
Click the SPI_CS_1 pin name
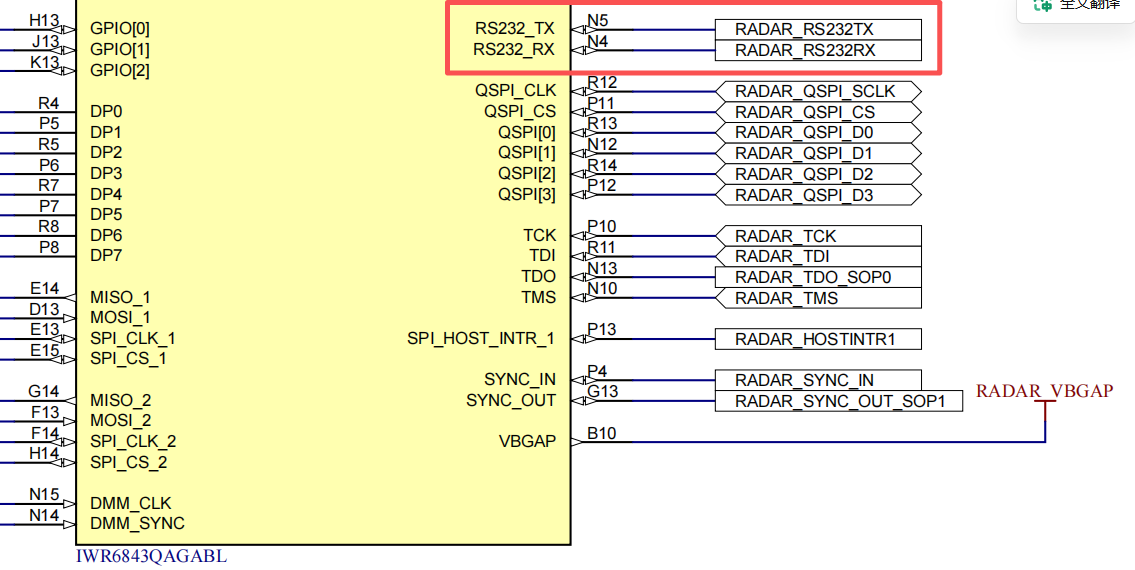pyautogui.click(x=129, y=359)
